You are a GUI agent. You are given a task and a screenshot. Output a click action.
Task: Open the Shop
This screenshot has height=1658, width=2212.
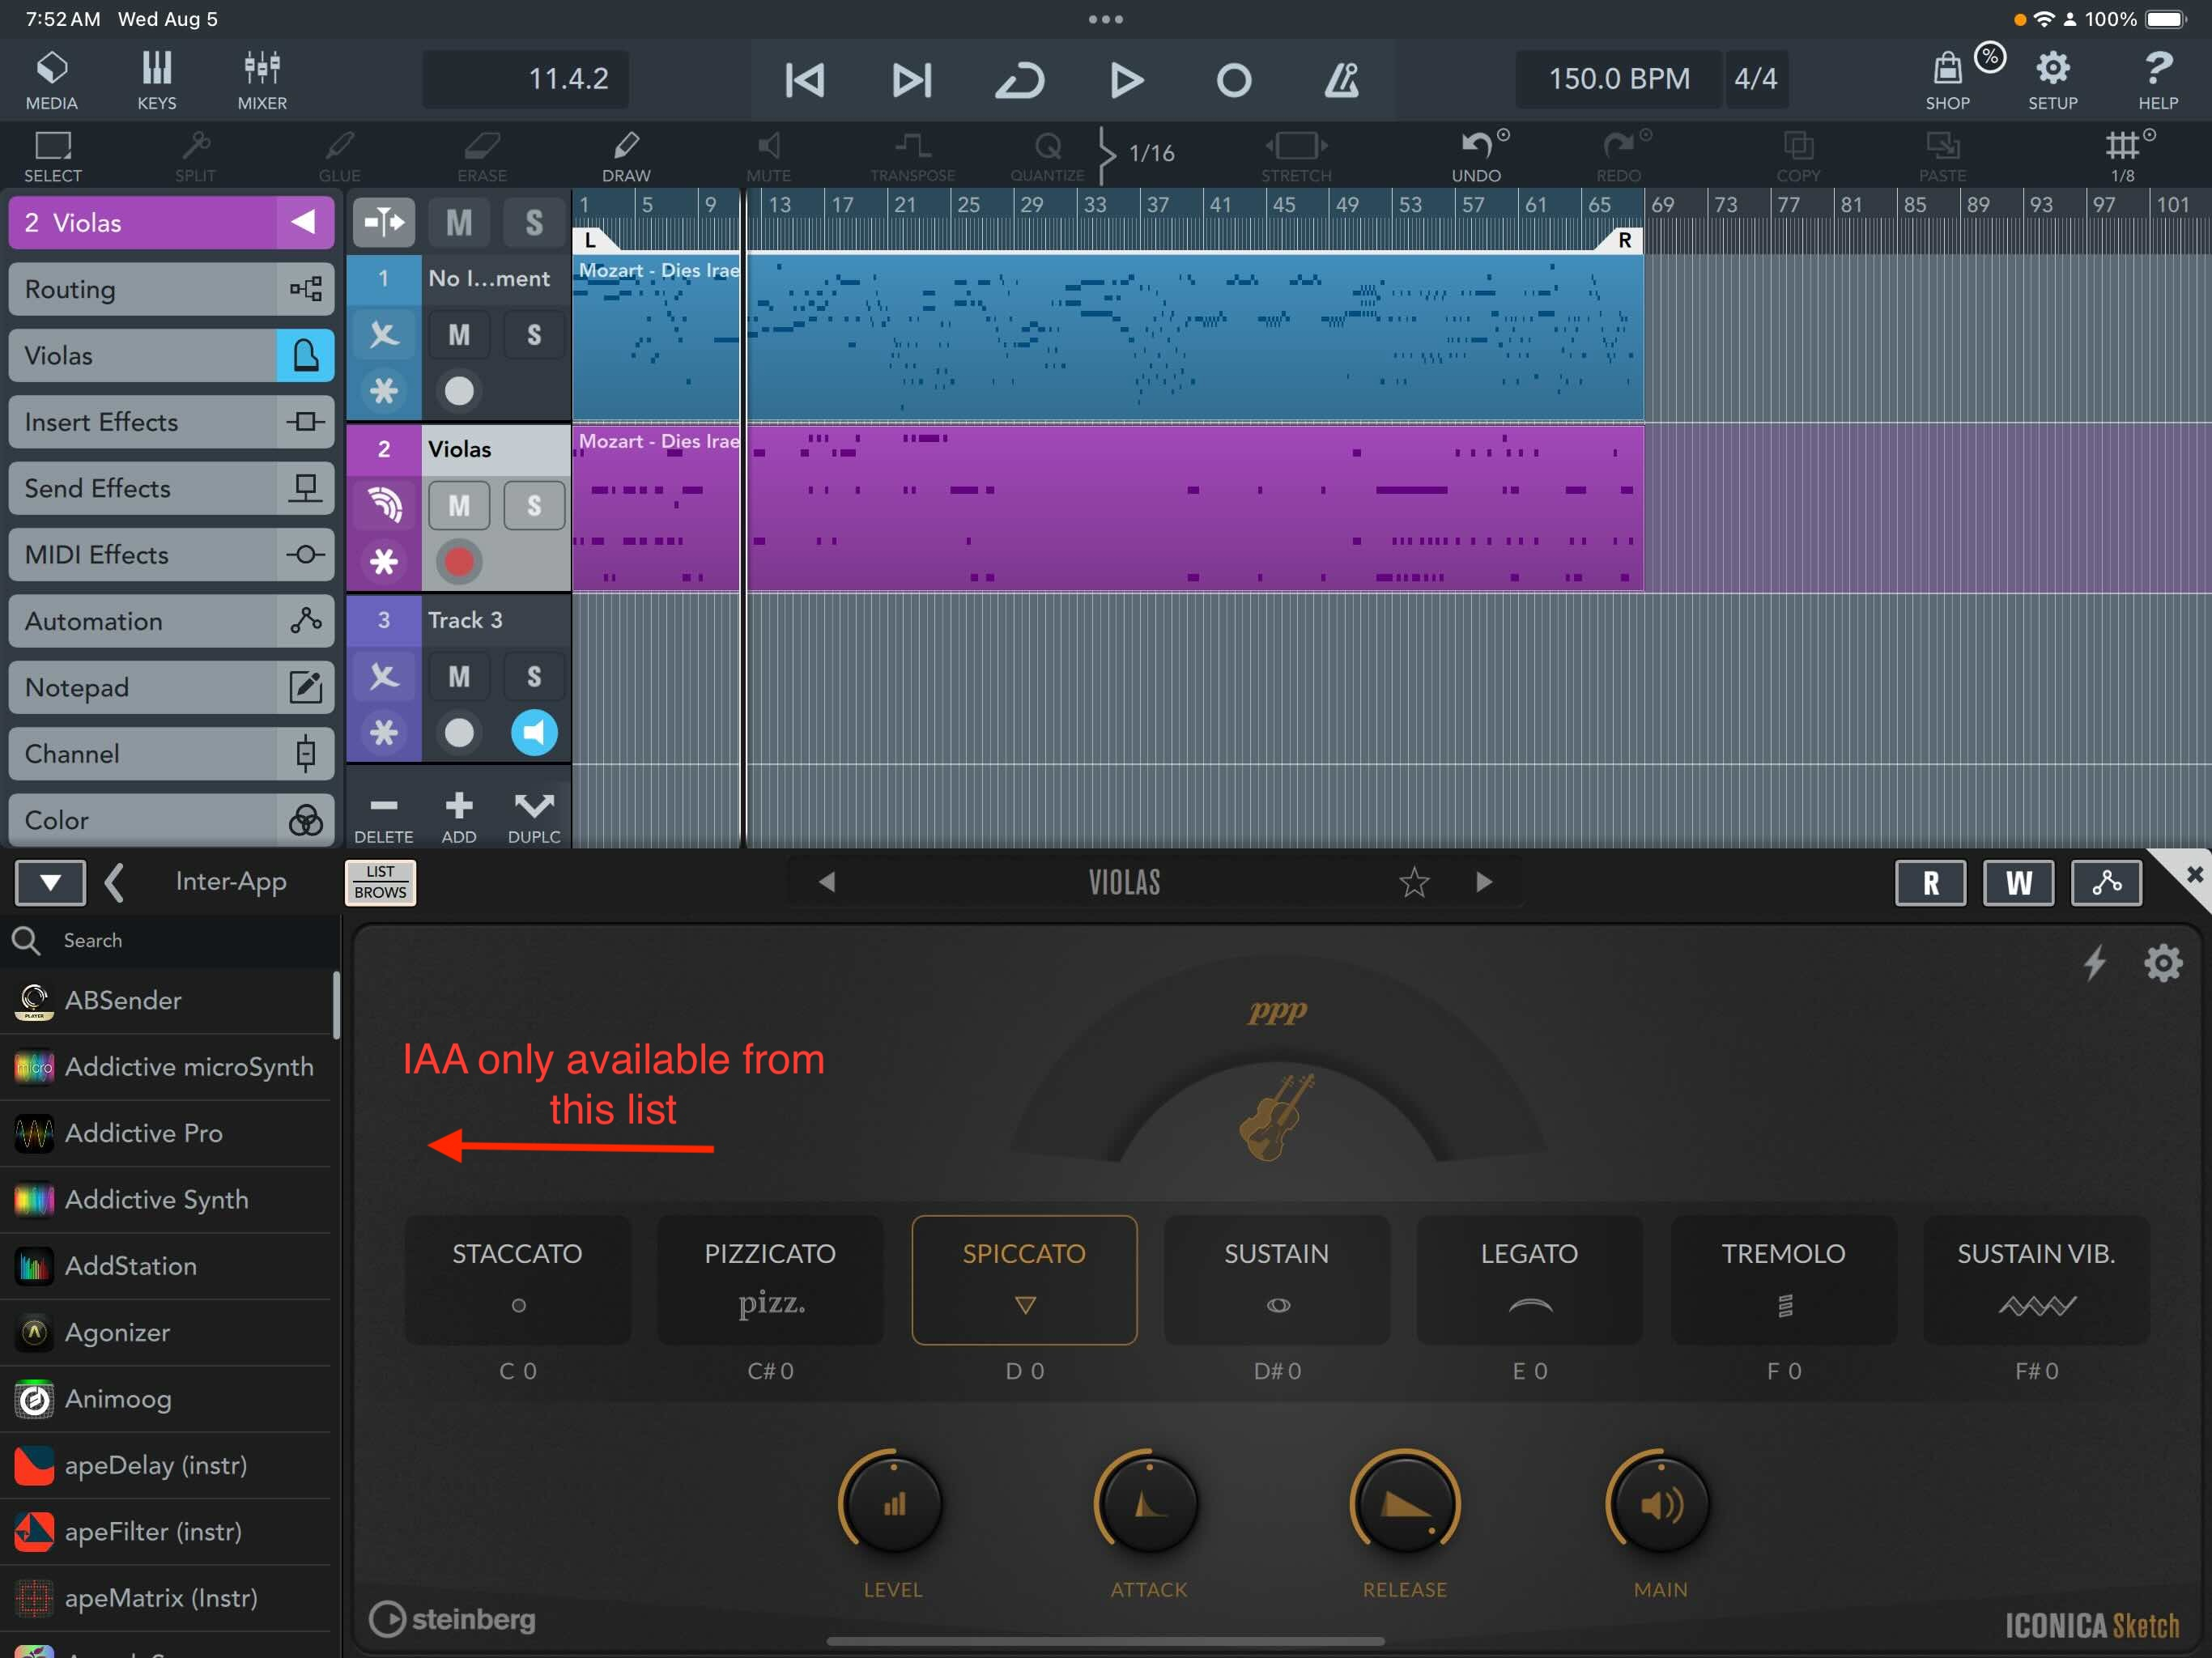(1948, 80)
